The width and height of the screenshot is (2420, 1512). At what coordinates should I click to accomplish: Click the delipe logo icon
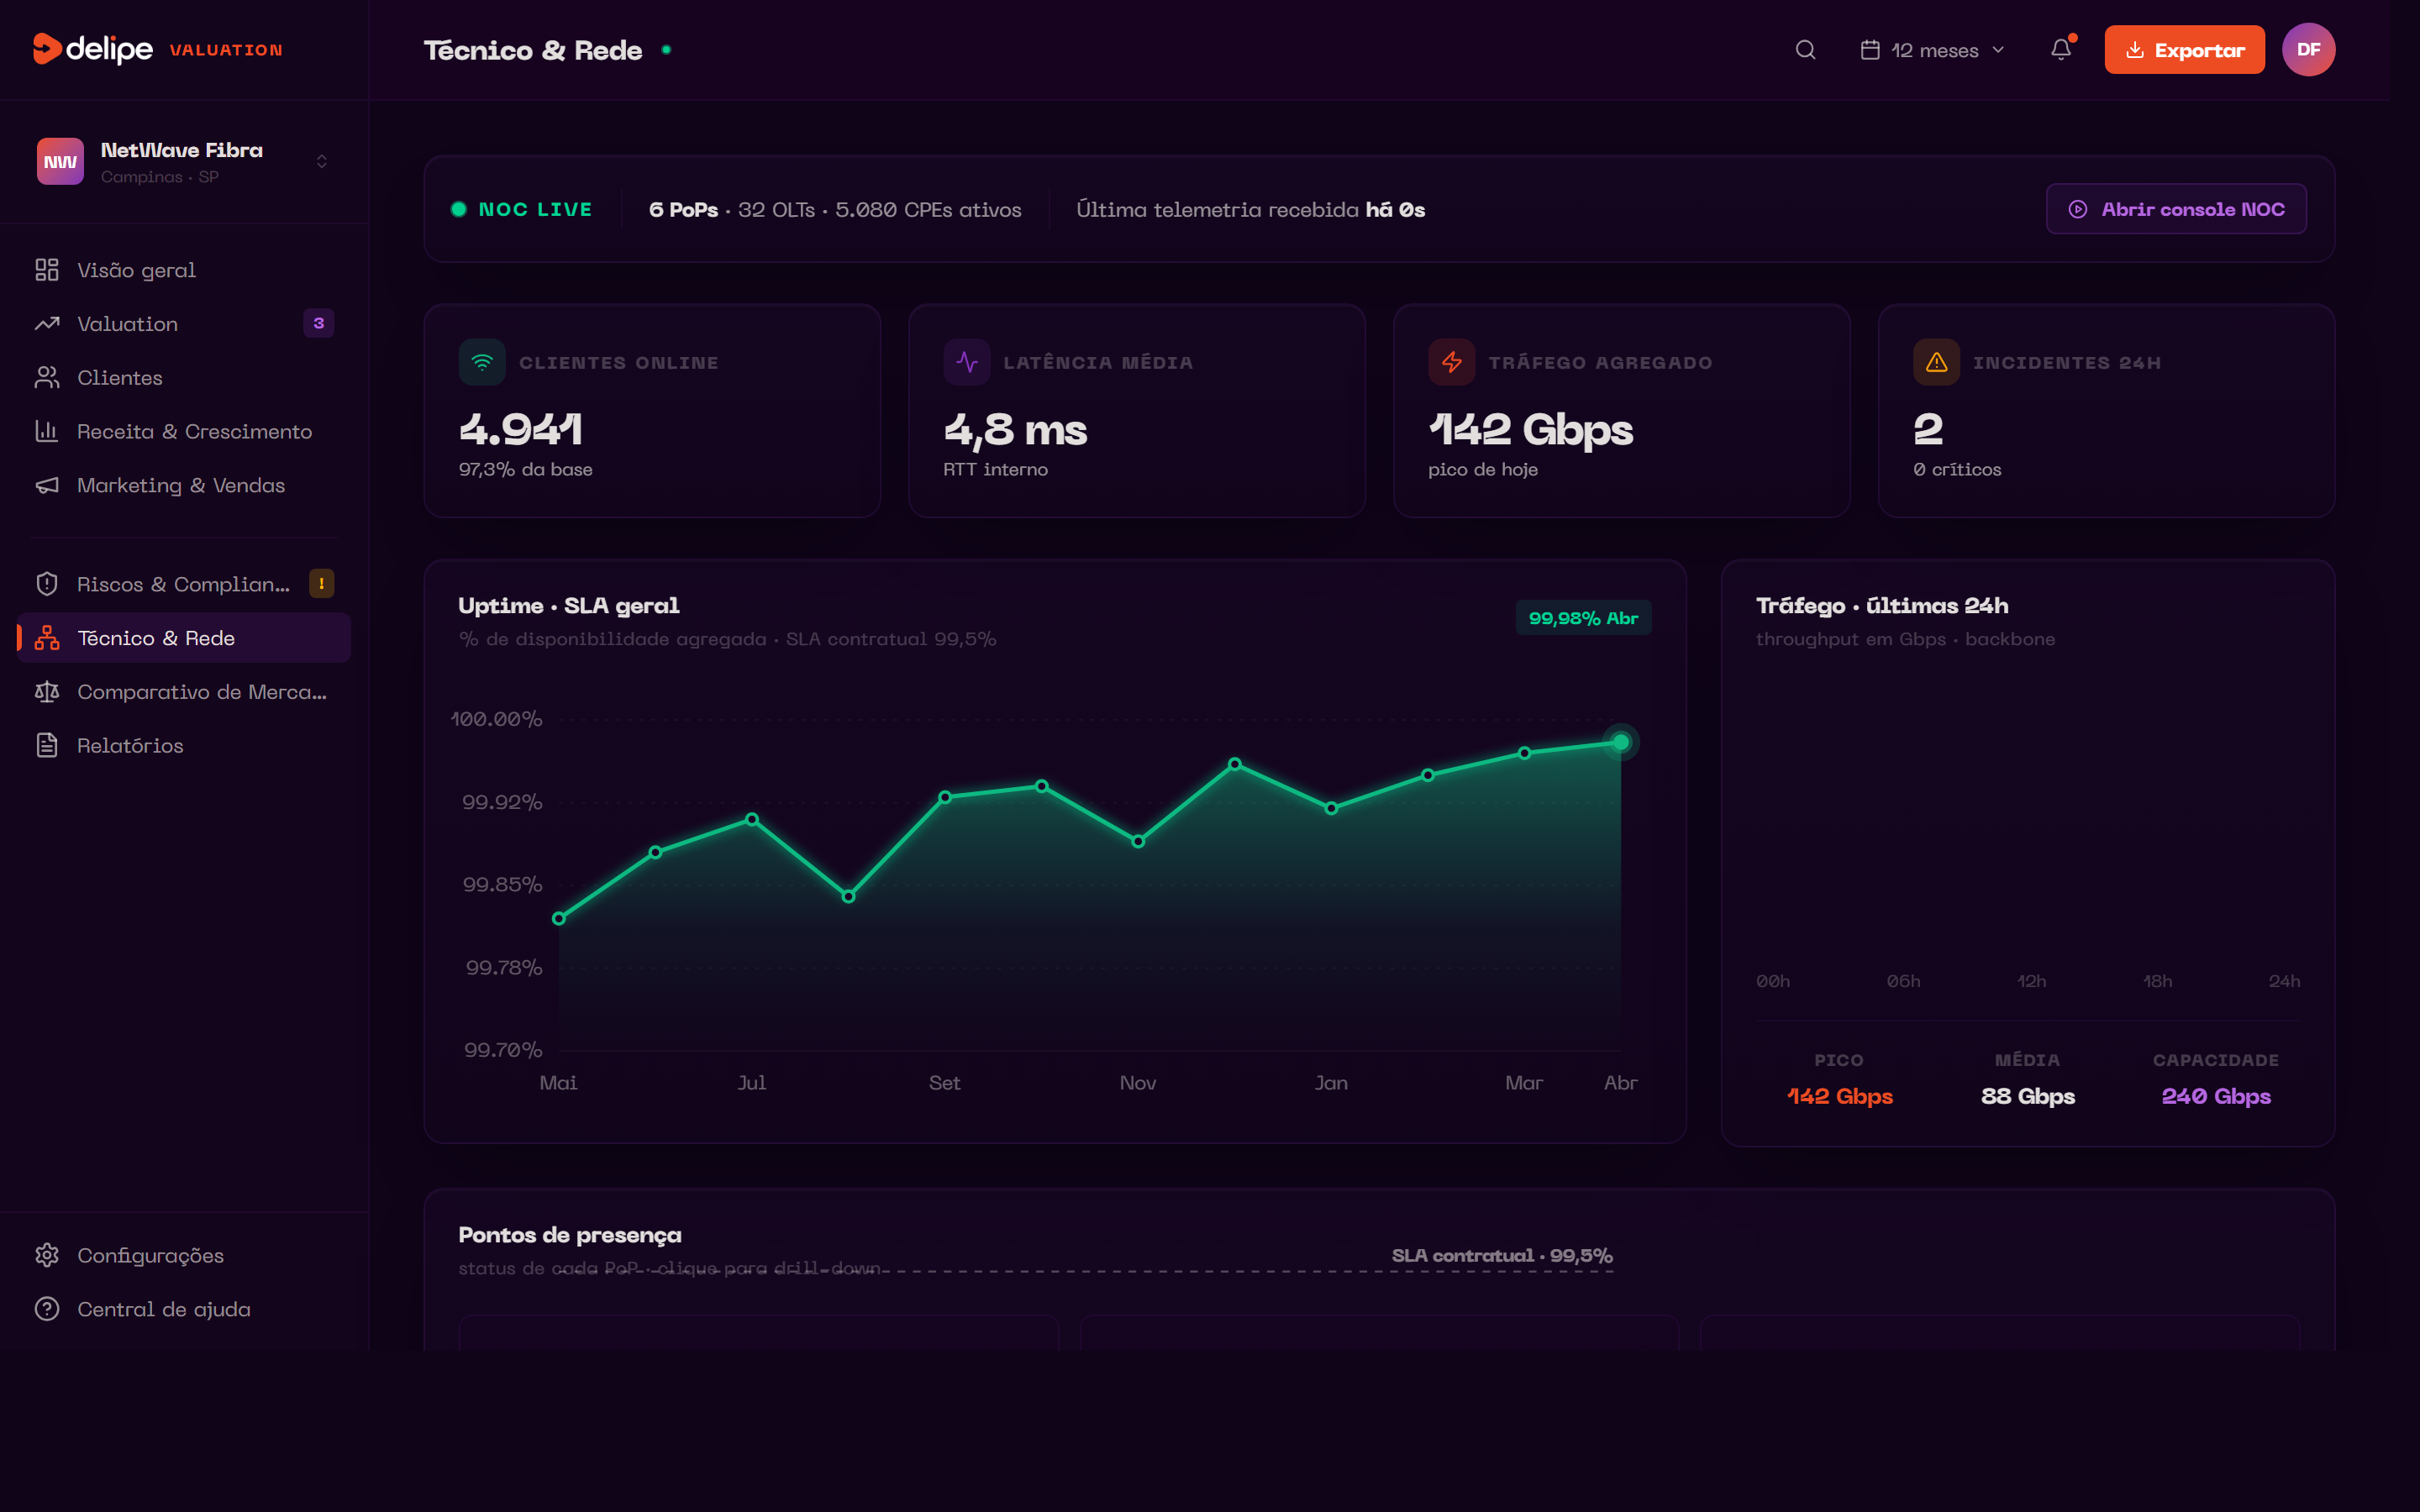click(47, 48)
